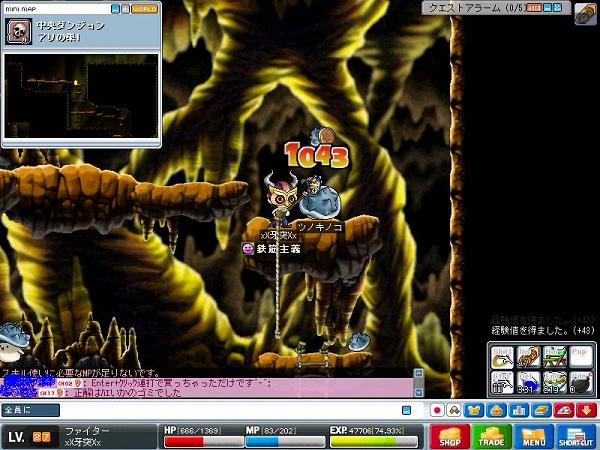
Task: Open the Cash SHOP button
Action: (x=451, y=436)
